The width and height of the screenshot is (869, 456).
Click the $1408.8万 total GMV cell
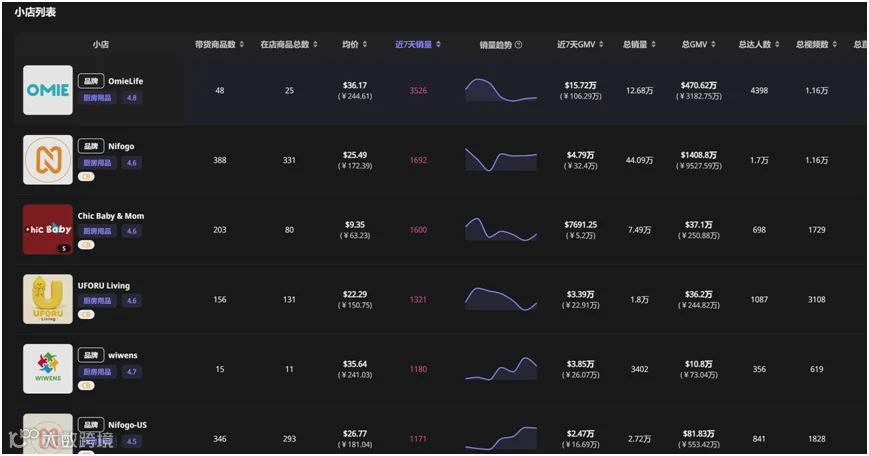point(698,160)
